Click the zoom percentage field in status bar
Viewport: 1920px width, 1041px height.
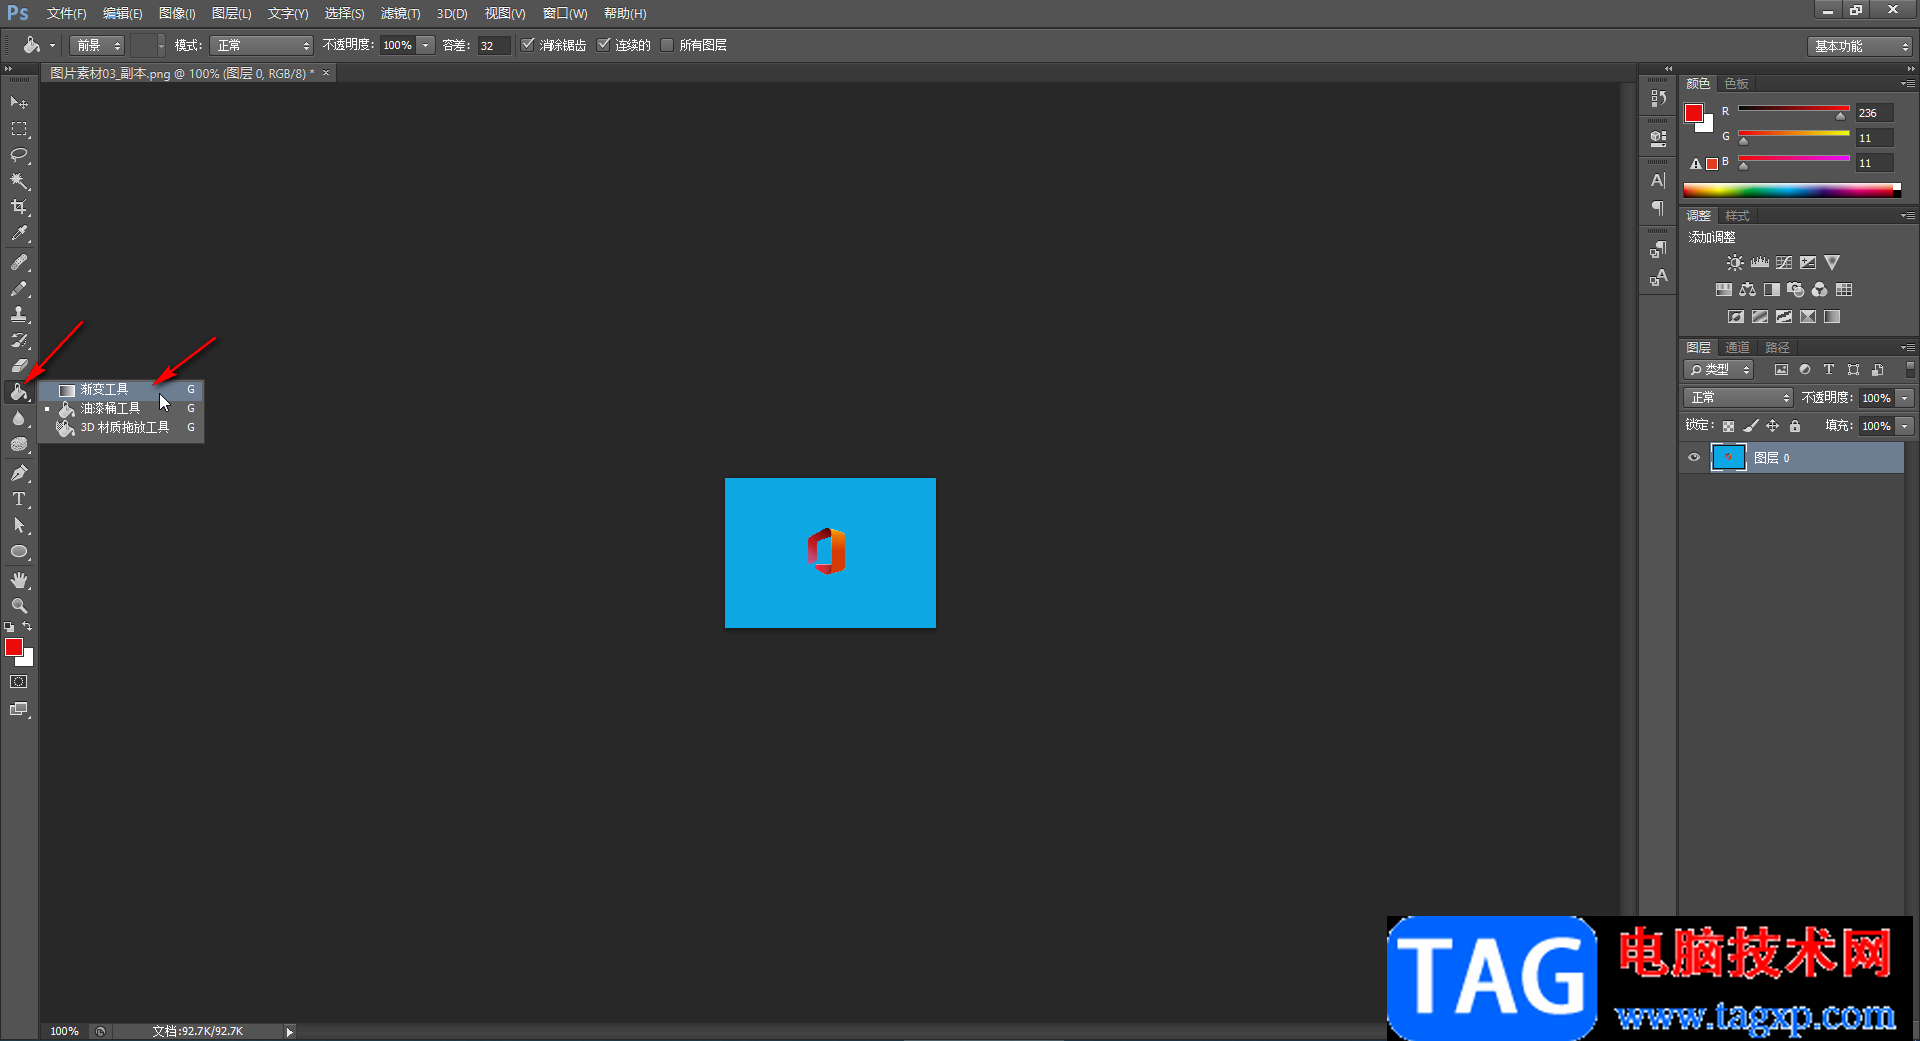pos(64,1031)
